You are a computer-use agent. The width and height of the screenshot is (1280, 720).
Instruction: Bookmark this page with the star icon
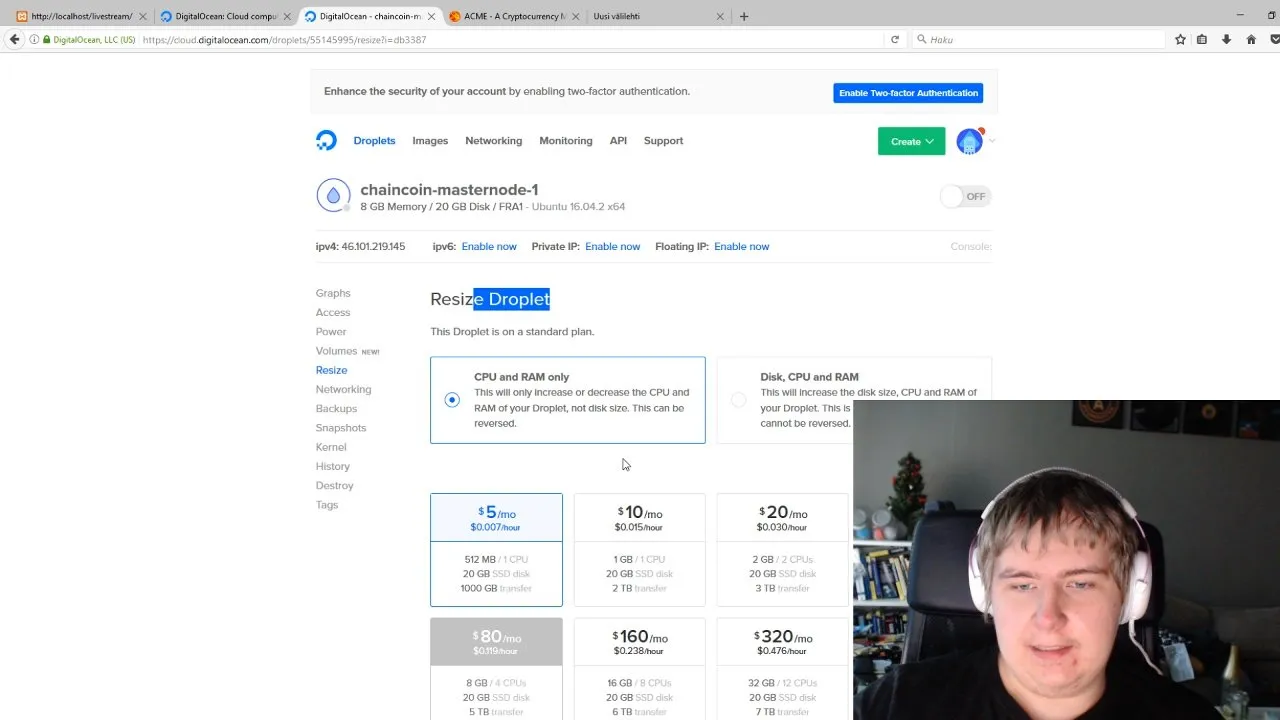click(x=1180, y=39)
